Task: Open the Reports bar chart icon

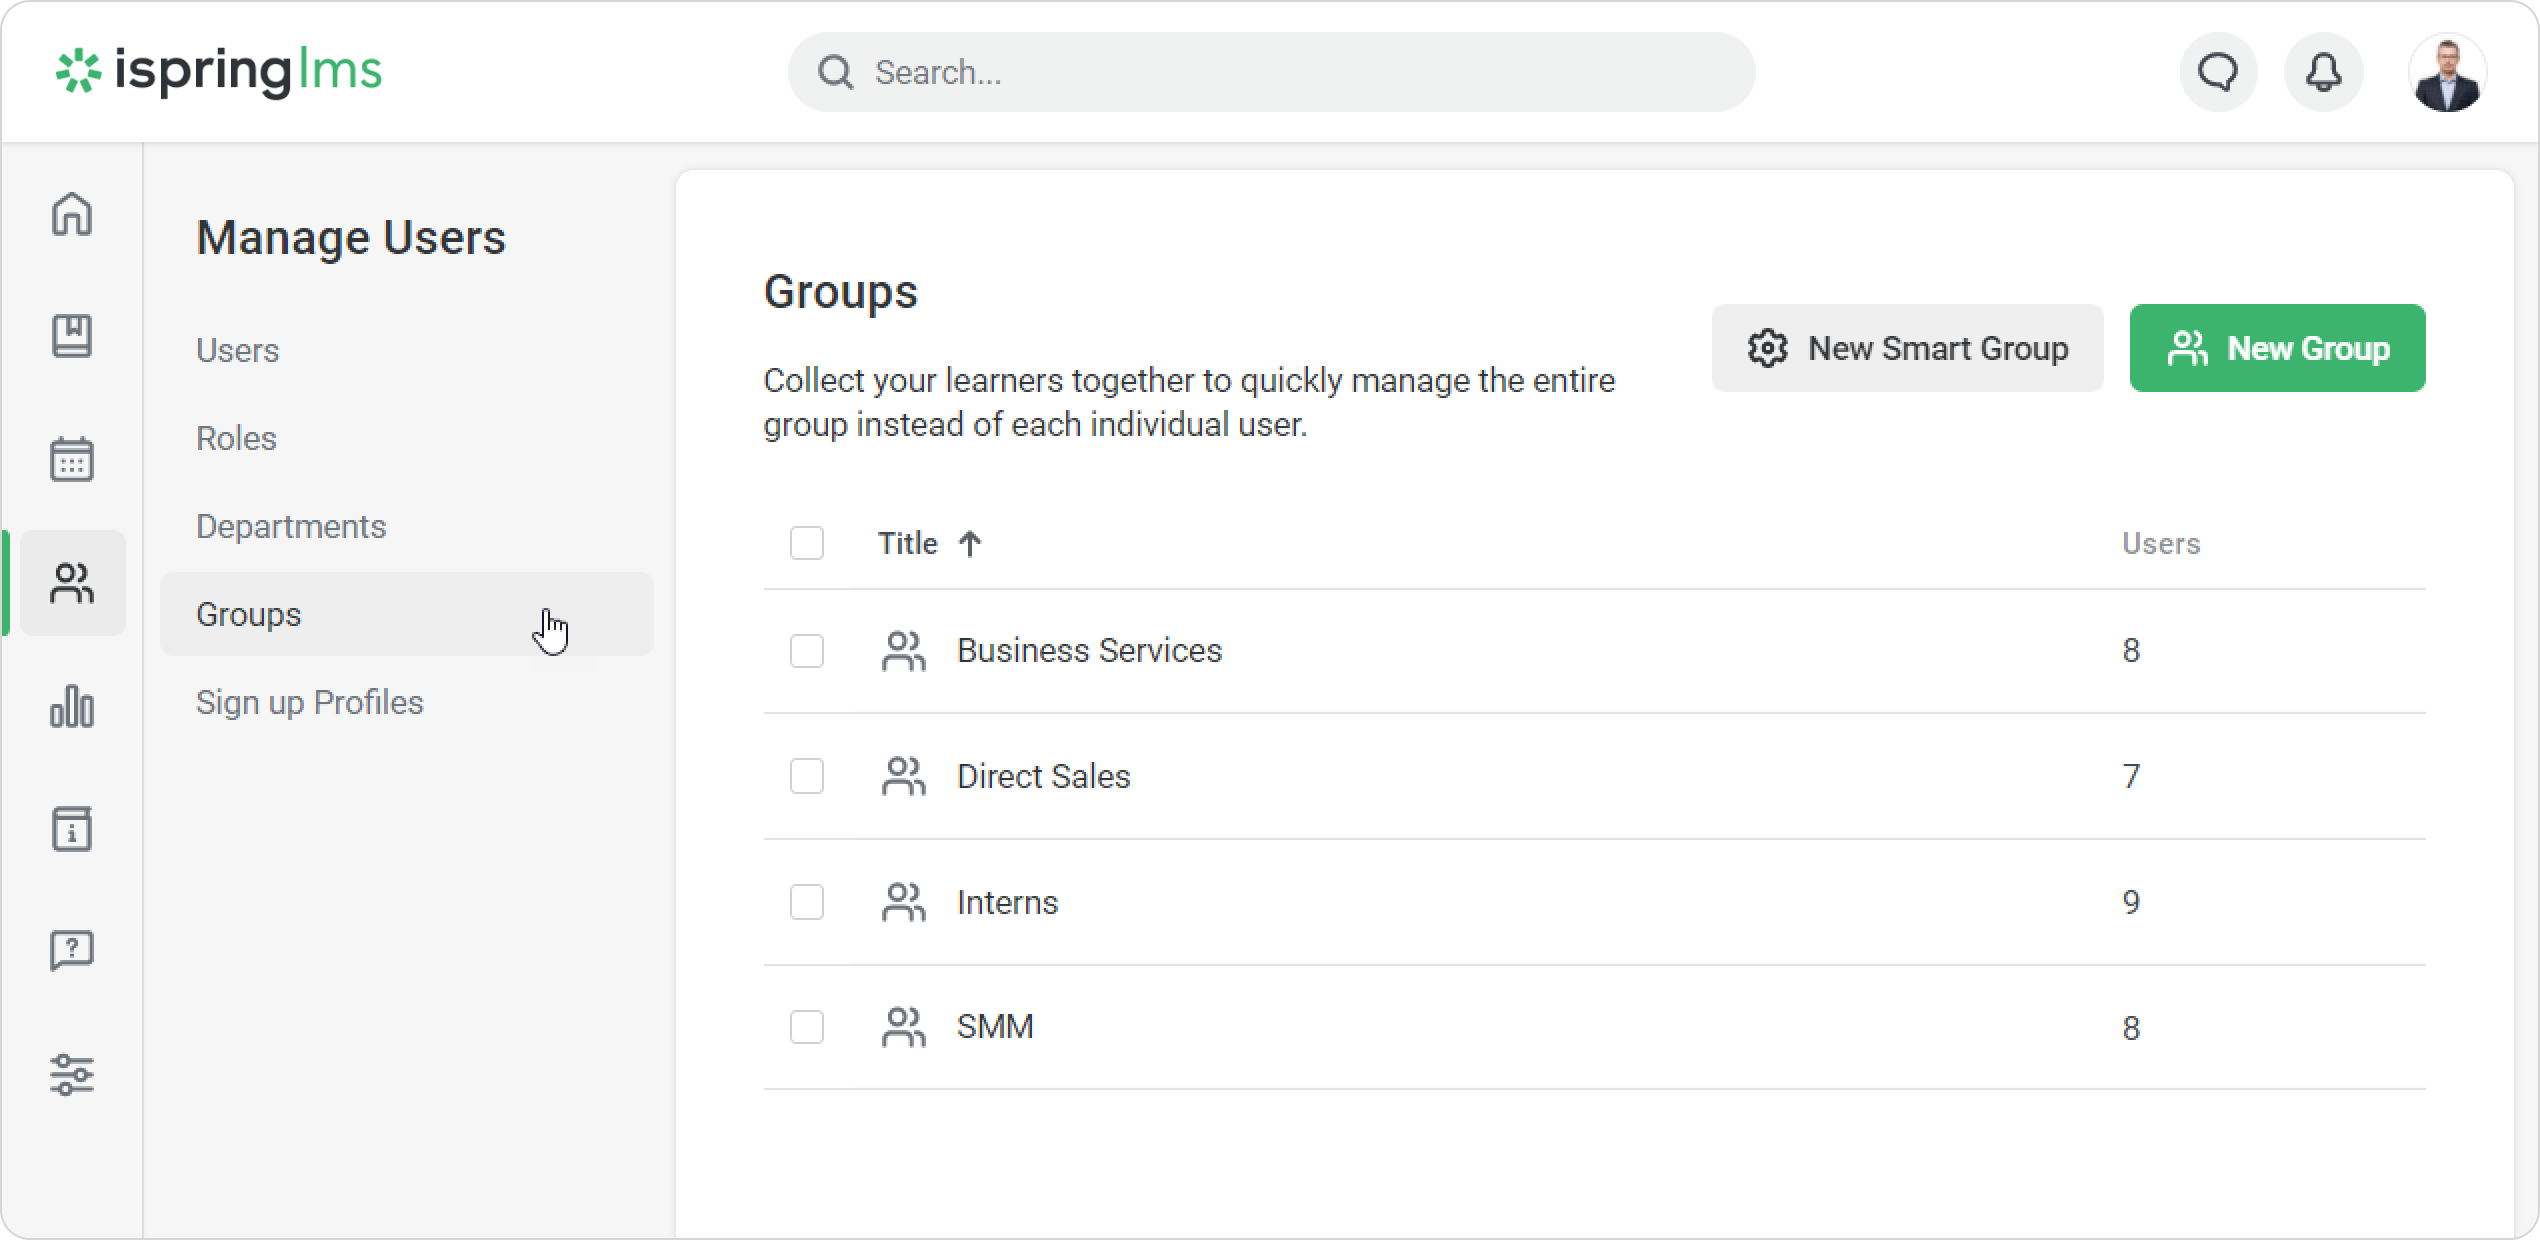Action: (72, 706)
